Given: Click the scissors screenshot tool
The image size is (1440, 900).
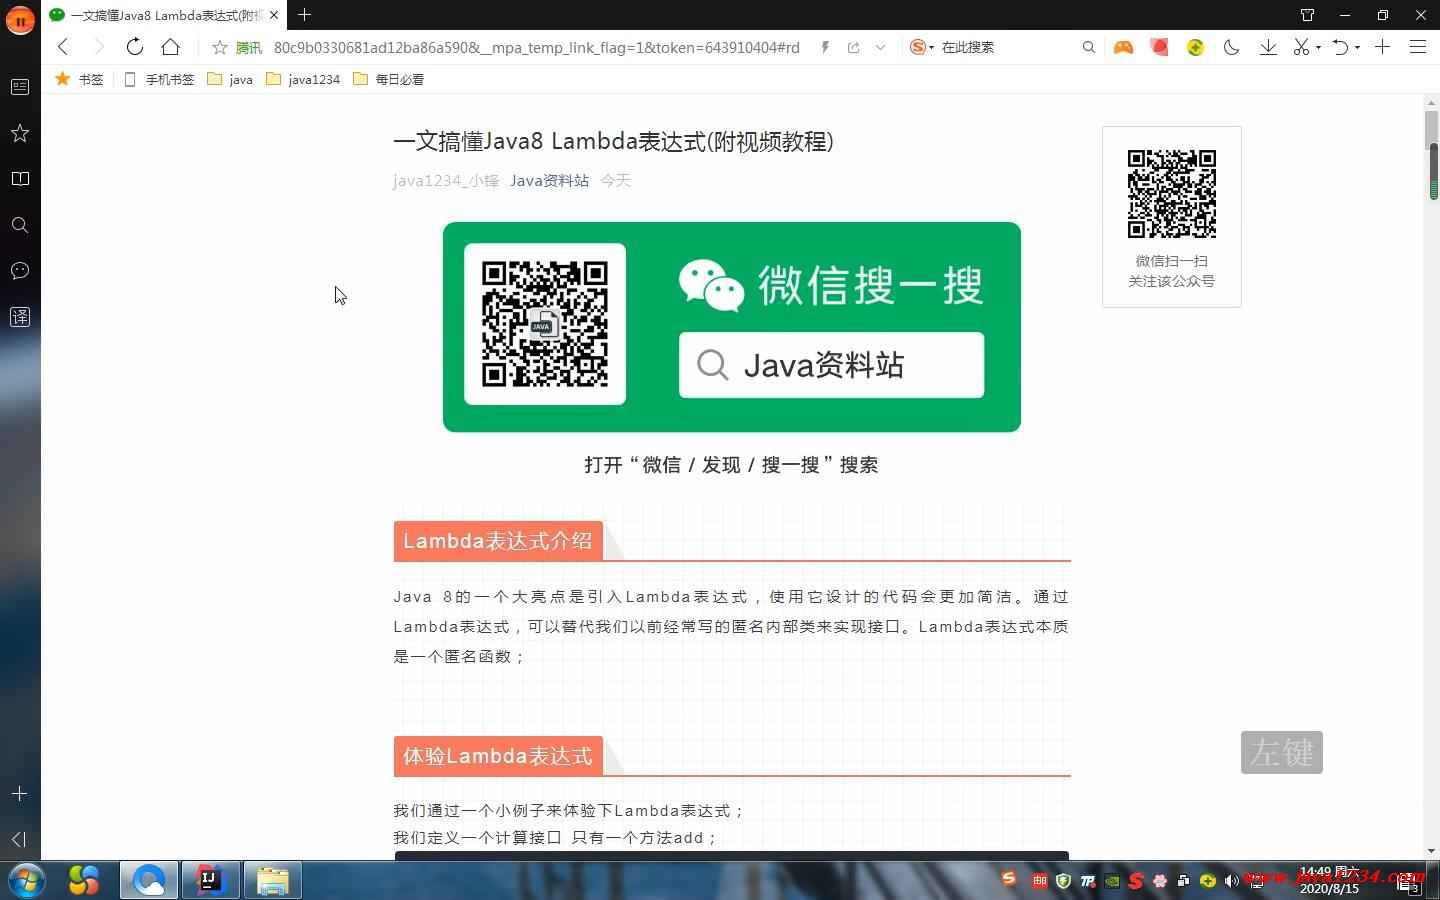Looking at the screenshot, I should pos(1301,47).
